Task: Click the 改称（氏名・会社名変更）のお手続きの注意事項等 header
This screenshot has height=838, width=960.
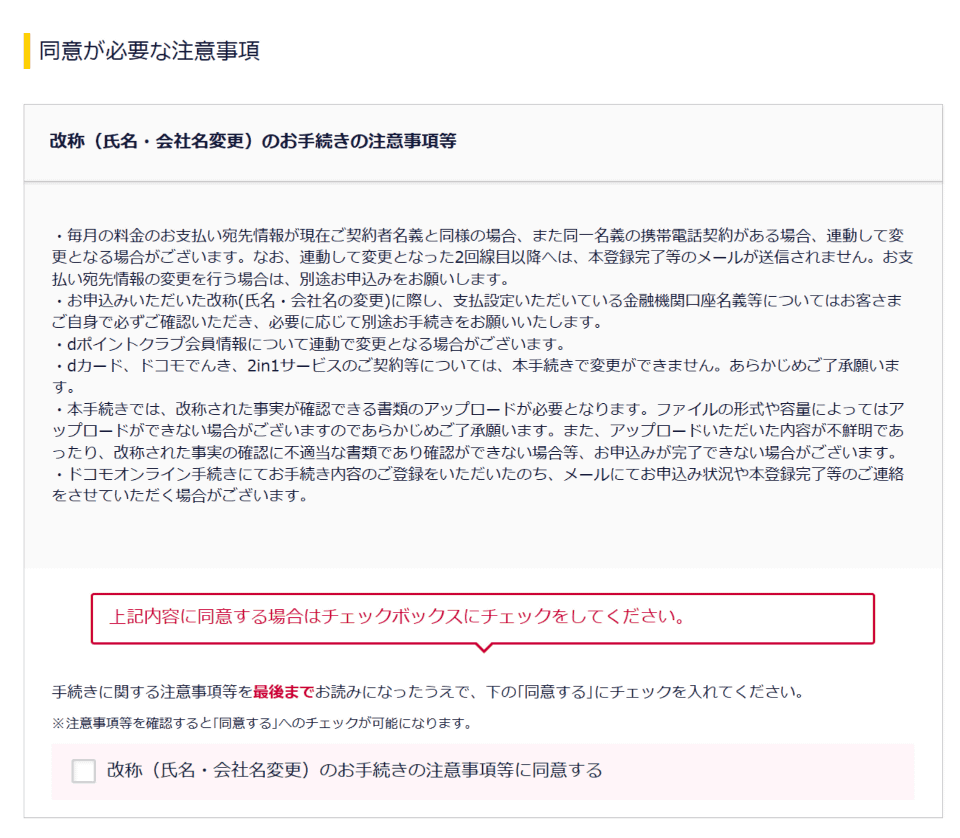Action: pyautogui.click(x=253, y=141)
